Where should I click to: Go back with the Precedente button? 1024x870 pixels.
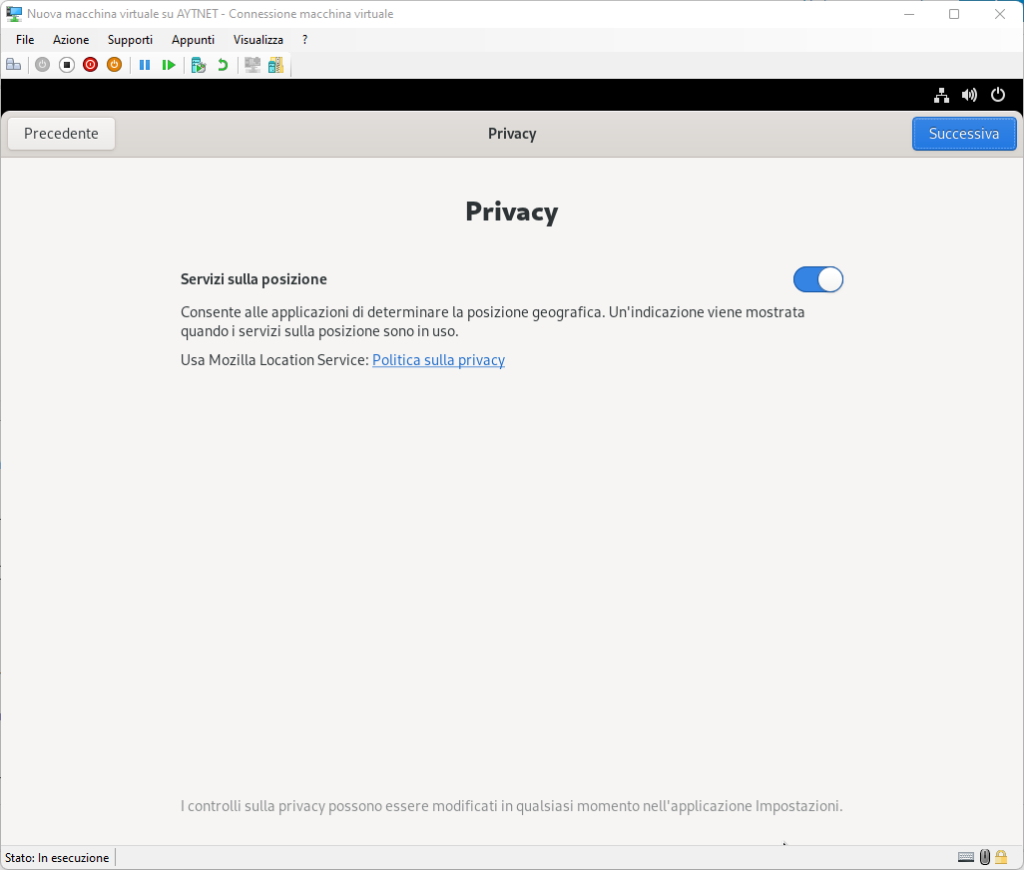point(61,134)
